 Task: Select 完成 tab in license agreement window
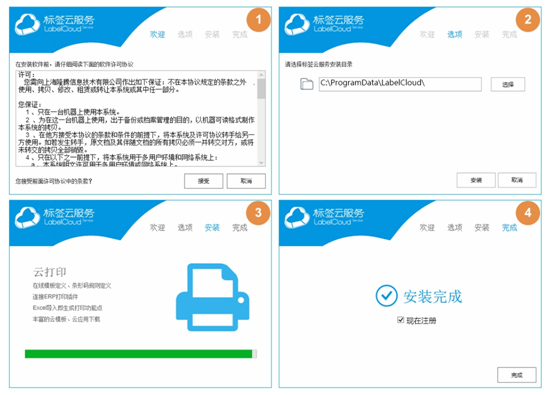click(x=240, y=34)
